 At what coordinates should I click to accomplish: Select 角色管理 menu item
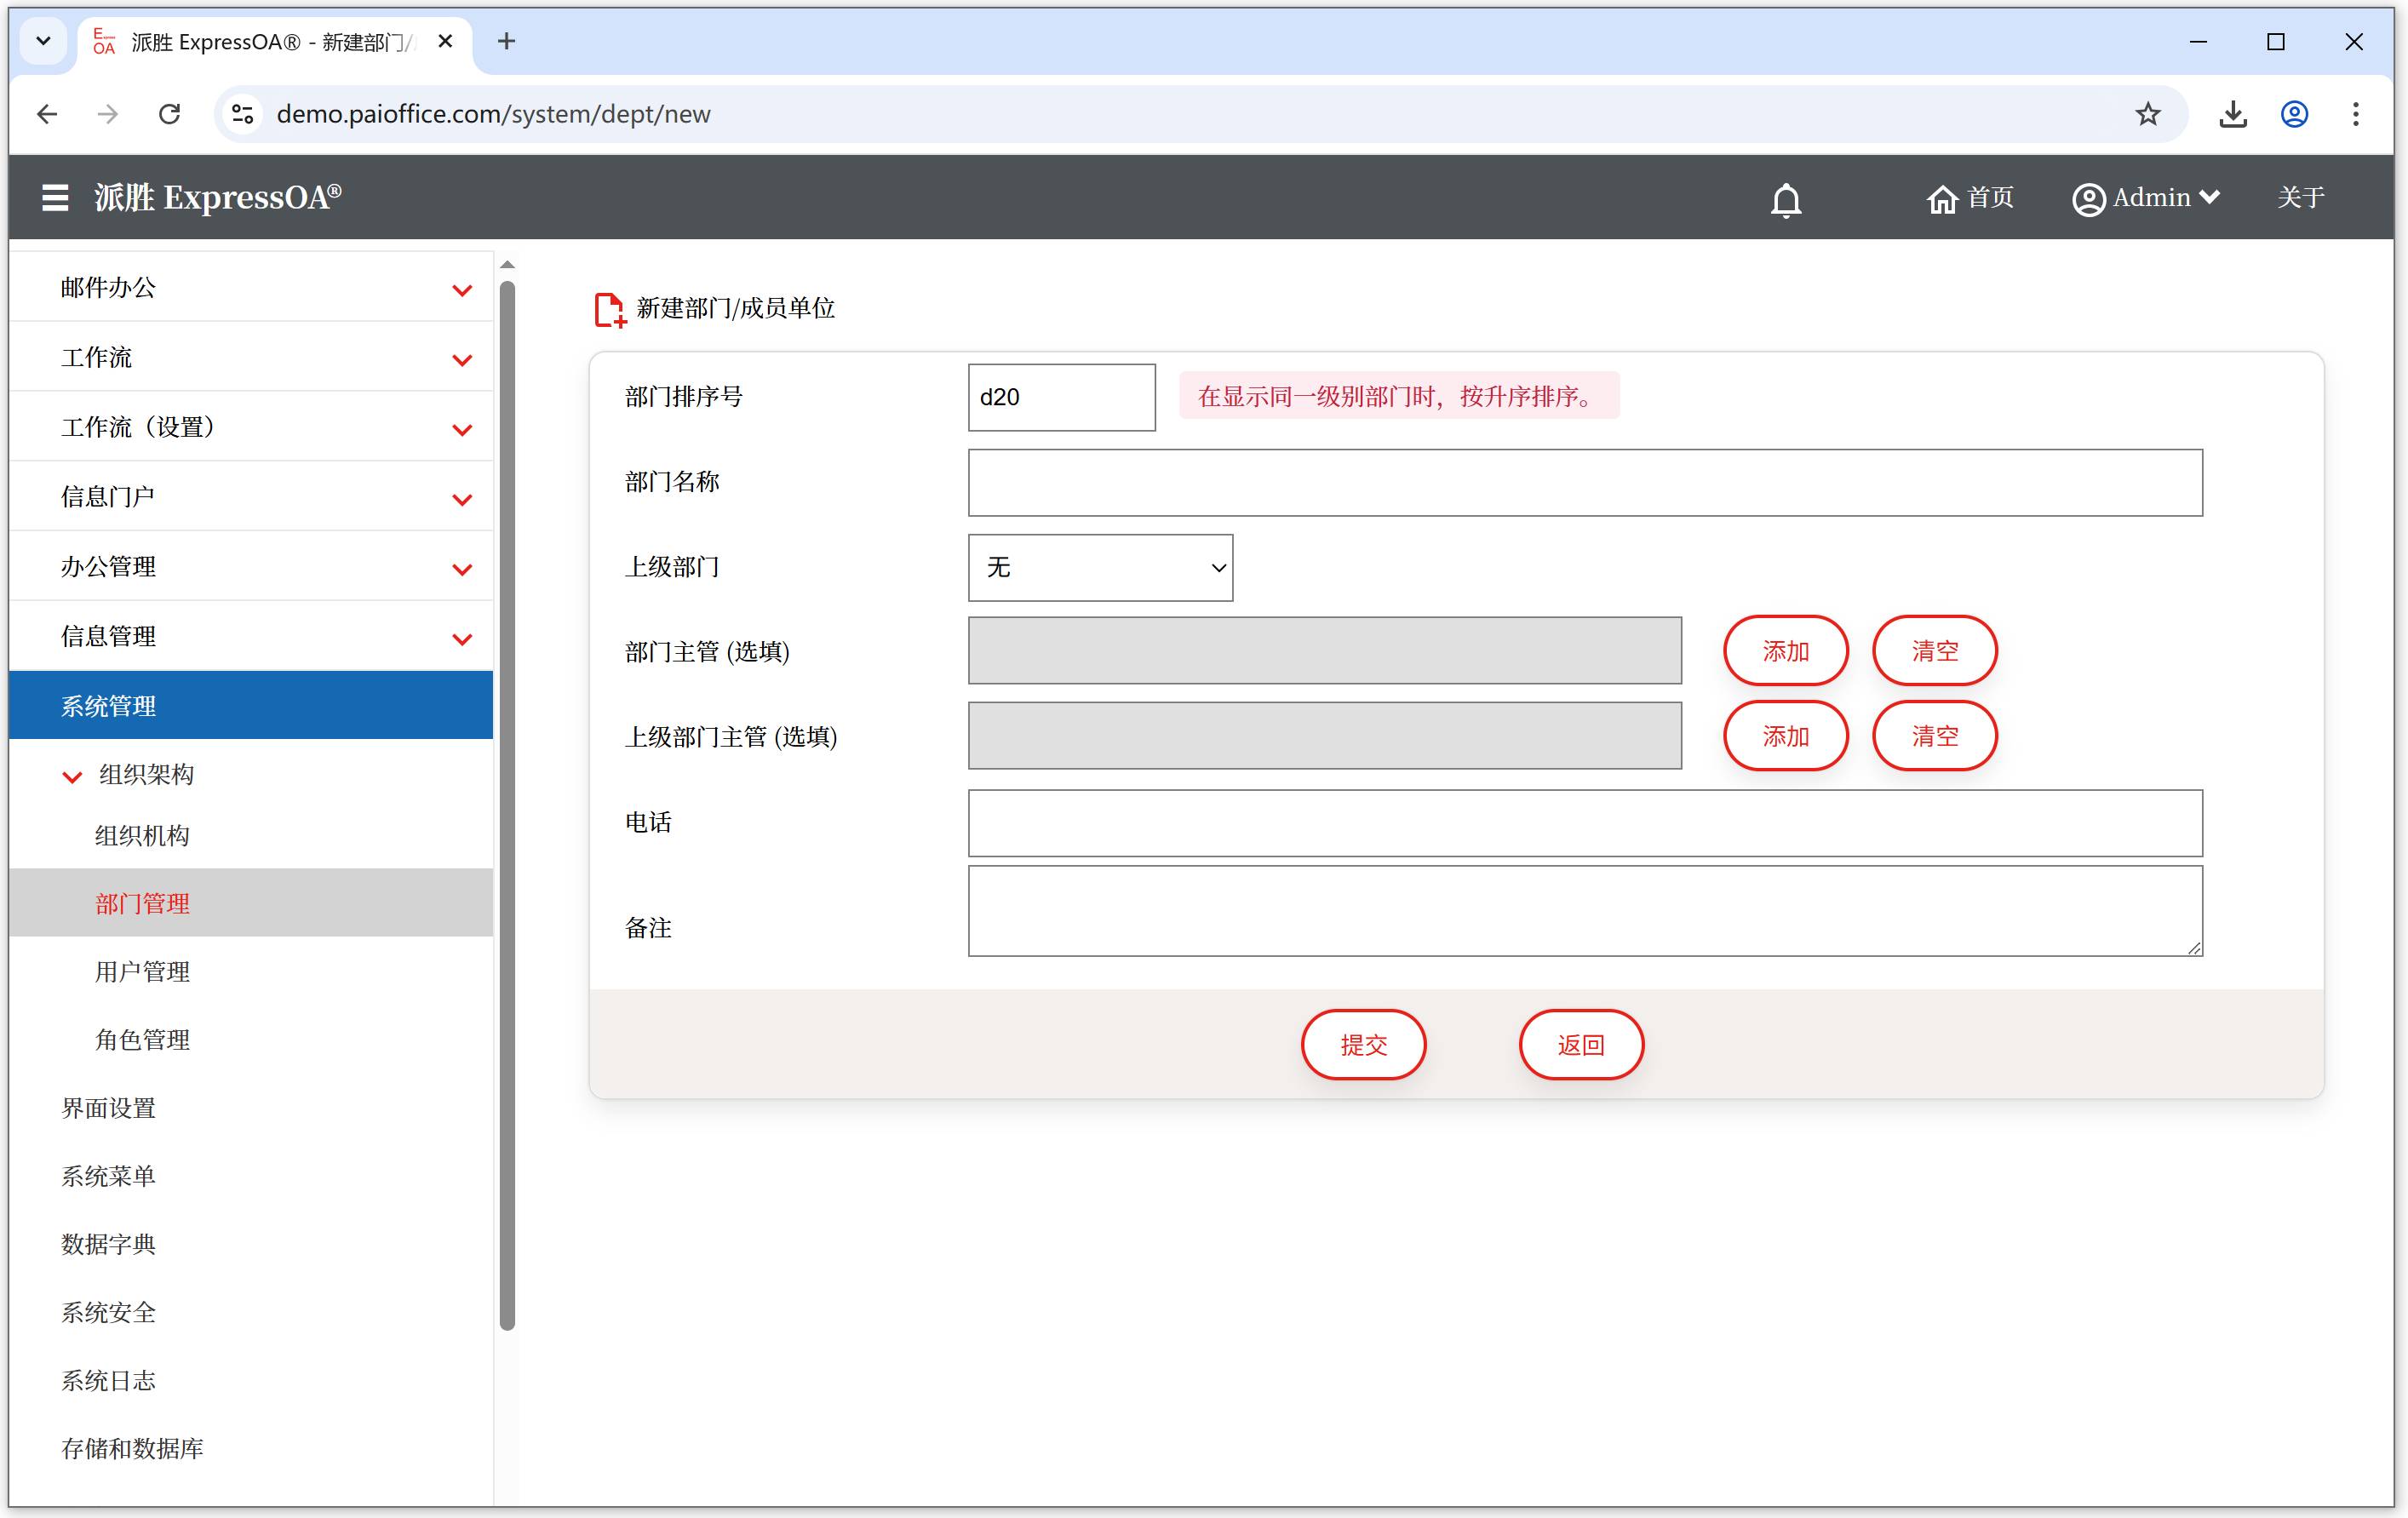(x=142, y=1039)
